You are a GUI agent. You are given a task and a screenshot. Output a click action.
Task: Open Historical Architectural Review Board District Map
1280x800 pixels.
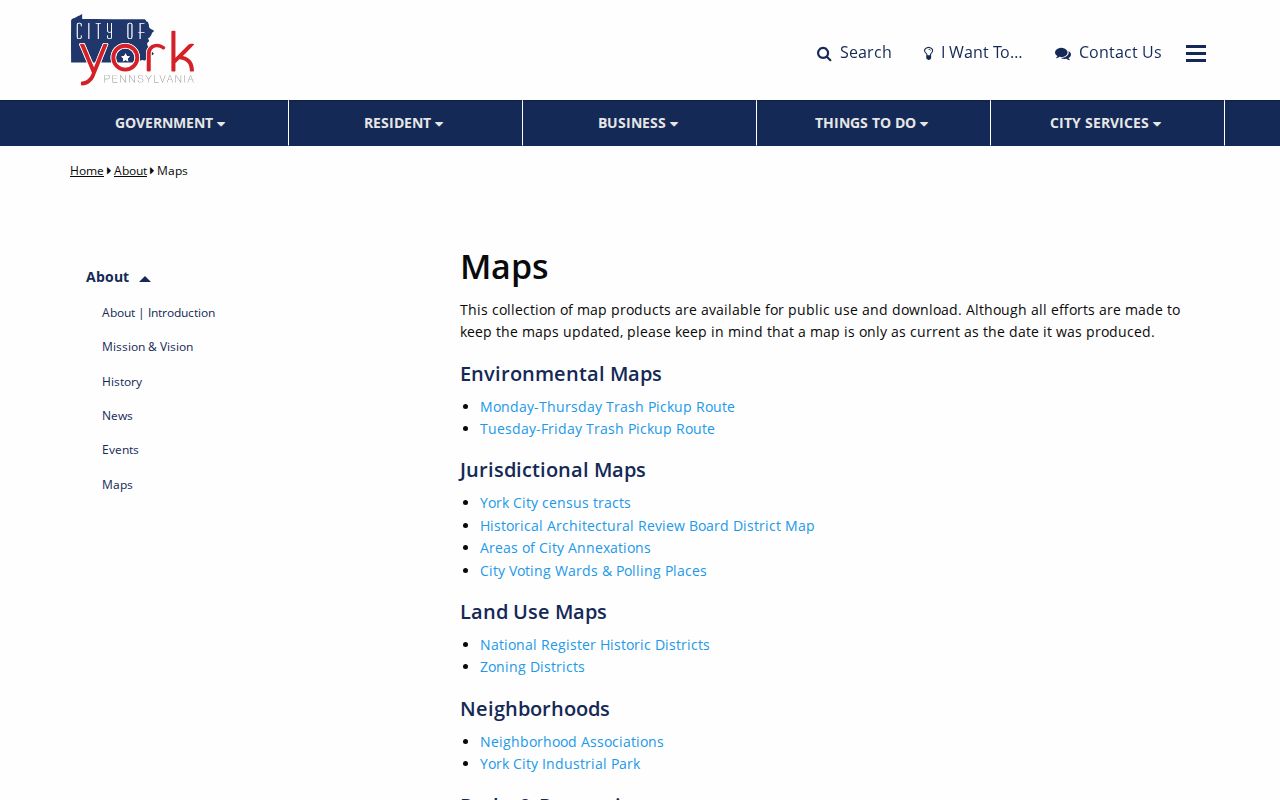[x=647, y=526]
